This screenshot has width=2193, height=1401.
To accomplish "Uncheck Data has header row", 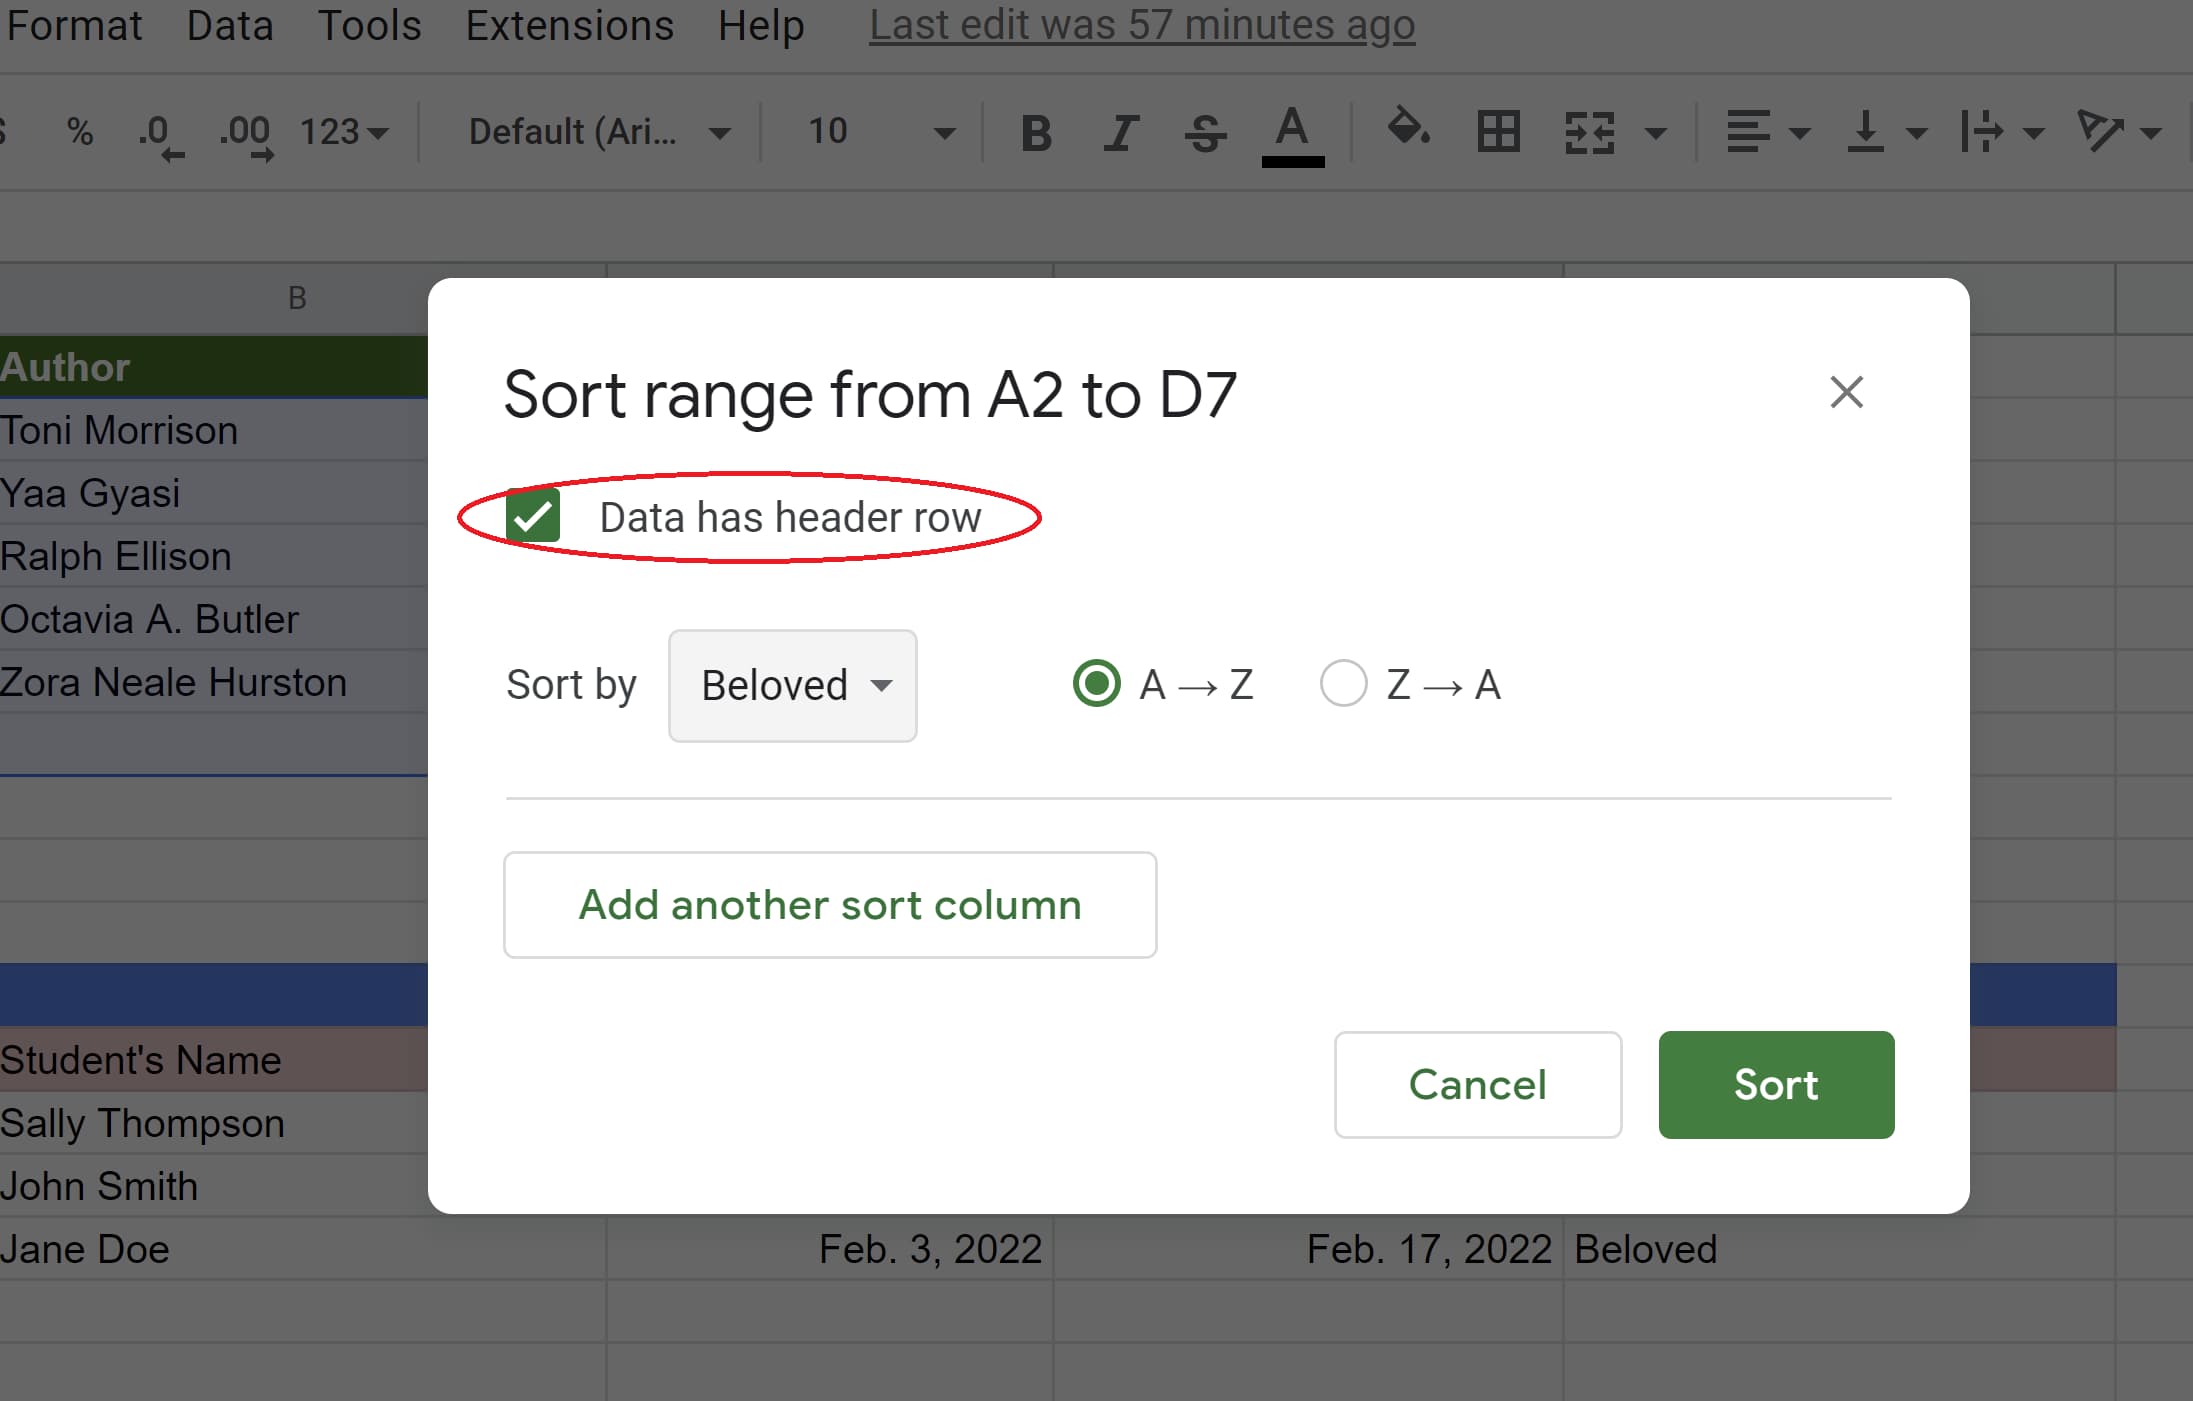I will coord(533,517).
